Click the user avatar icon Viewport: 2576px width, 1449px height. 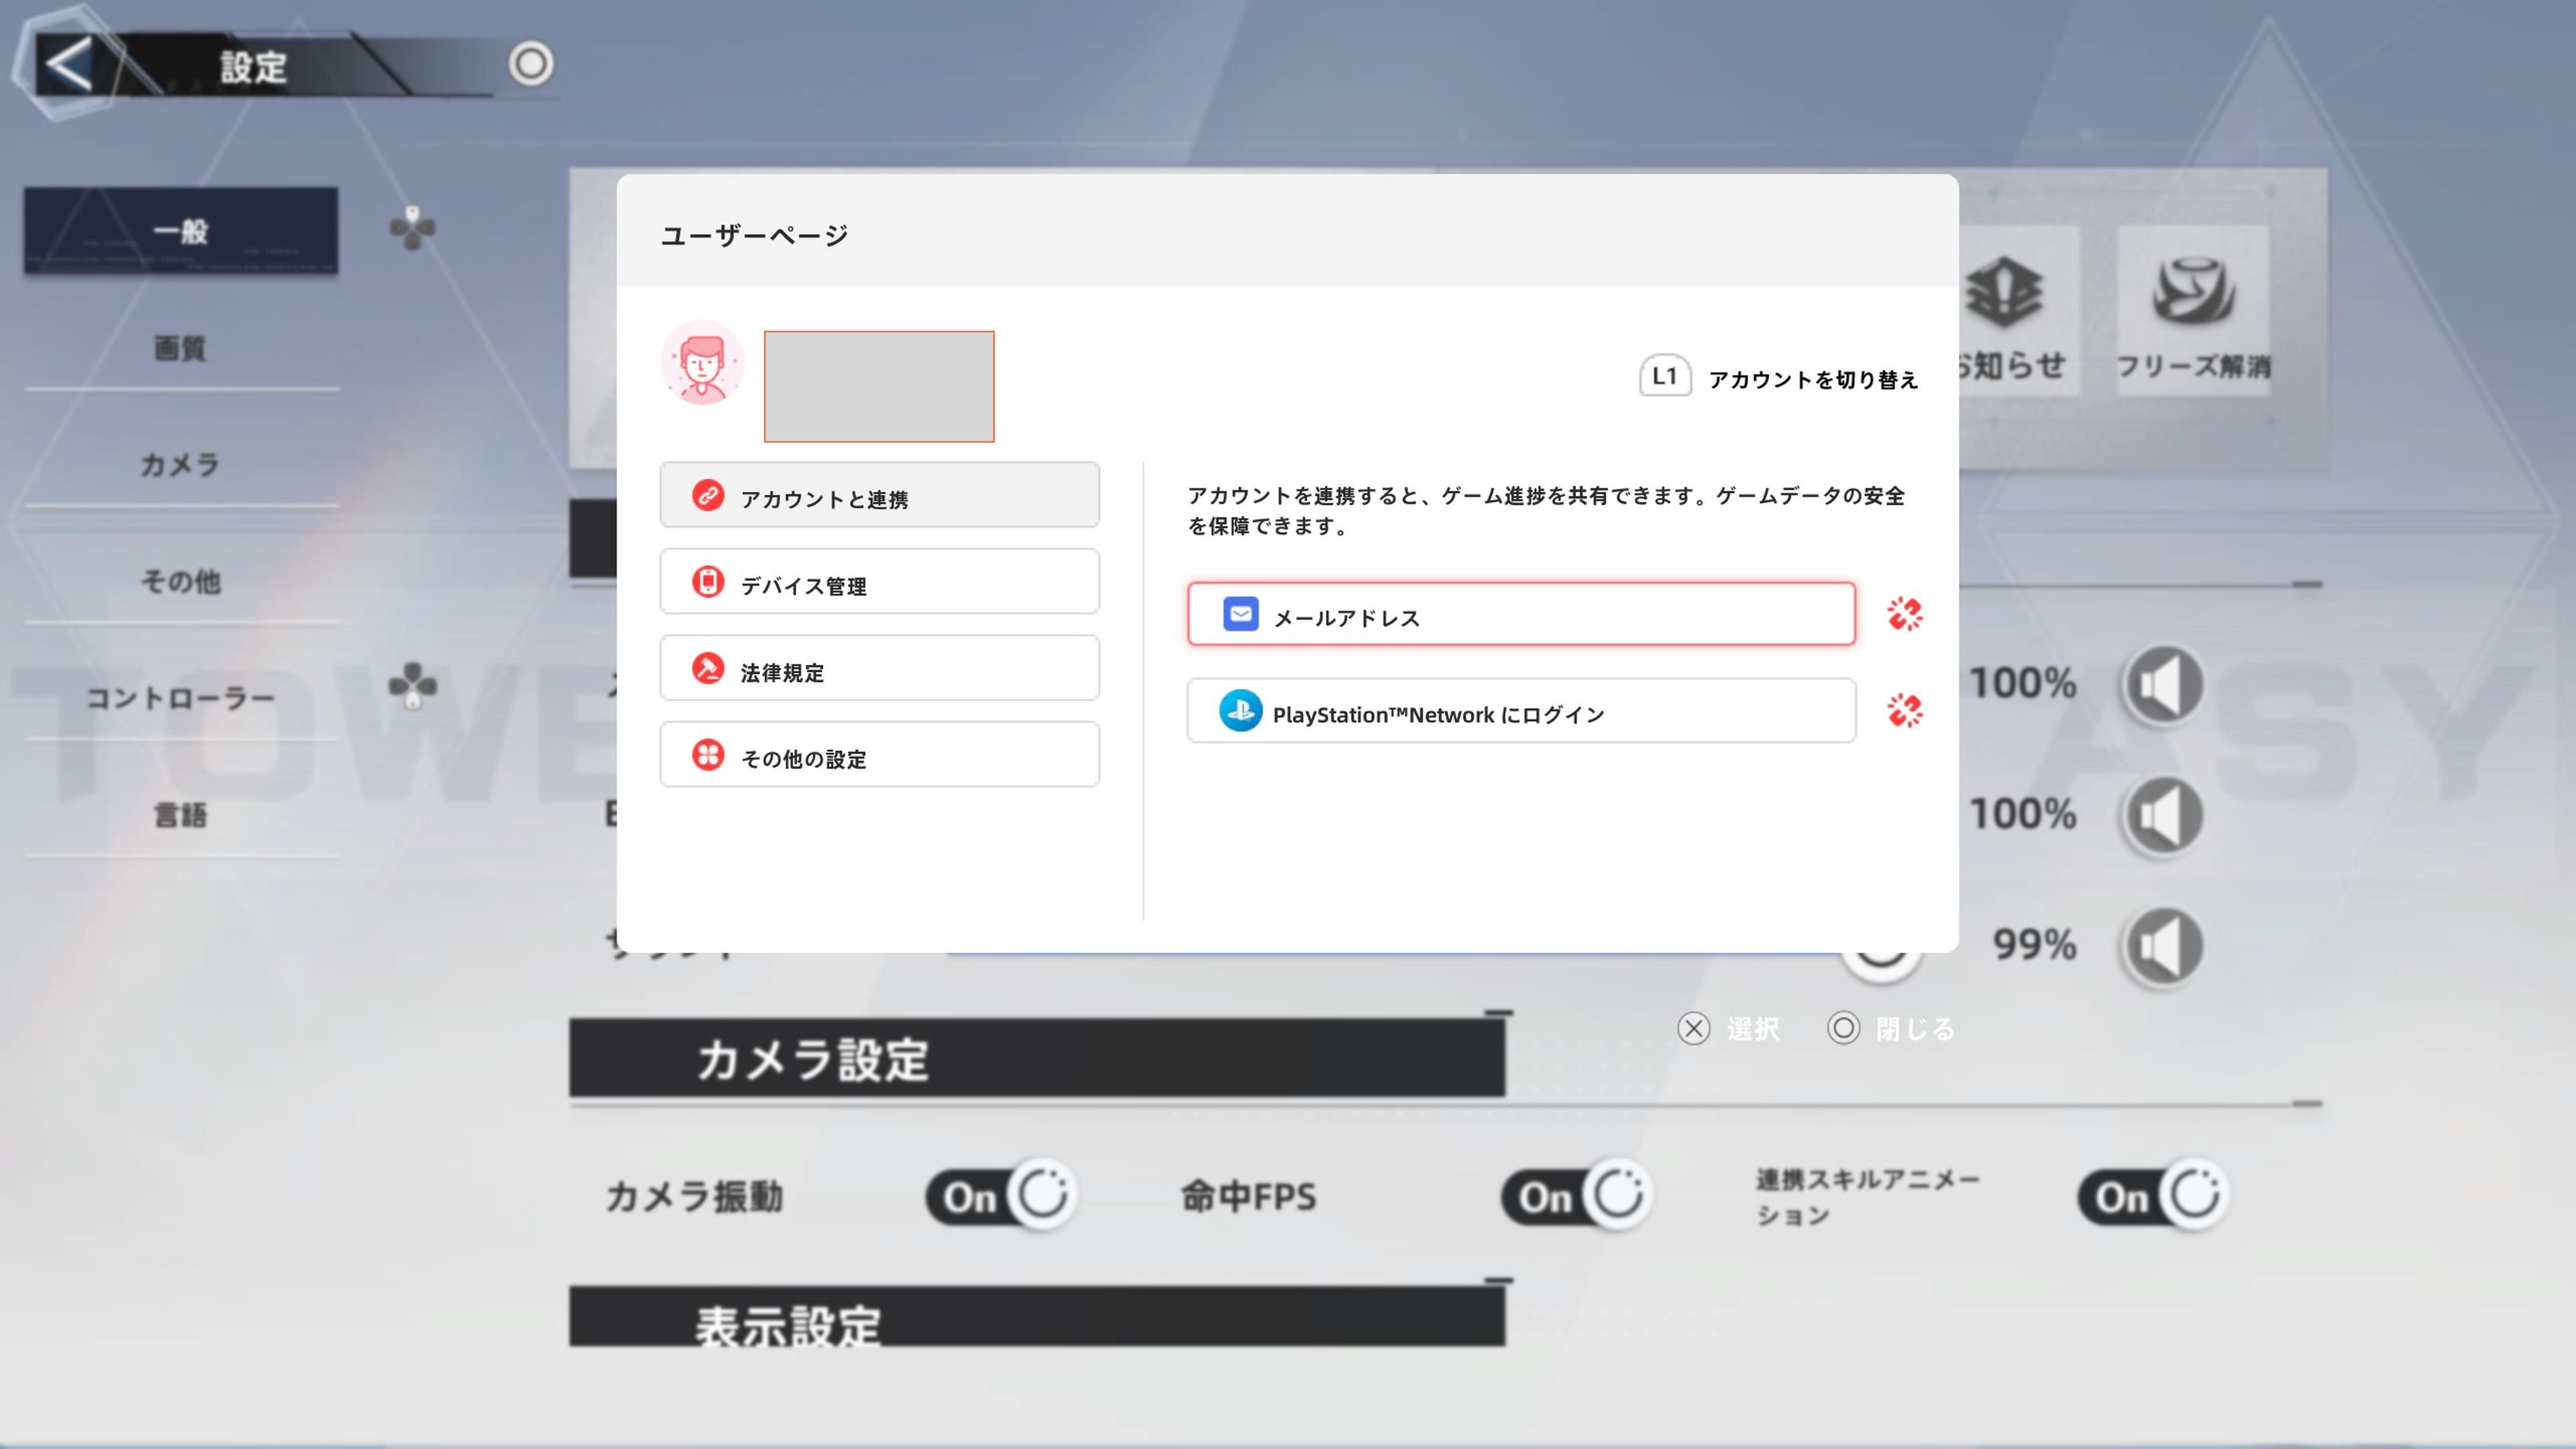[703, 363]
